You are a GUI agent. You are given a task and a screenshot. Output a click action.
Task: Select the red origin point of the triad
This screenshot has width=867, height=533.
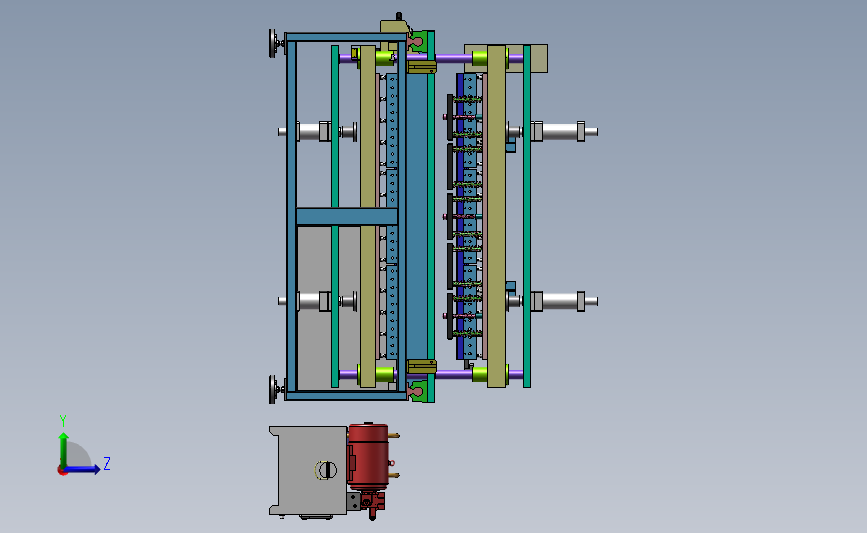coord(62,471)
